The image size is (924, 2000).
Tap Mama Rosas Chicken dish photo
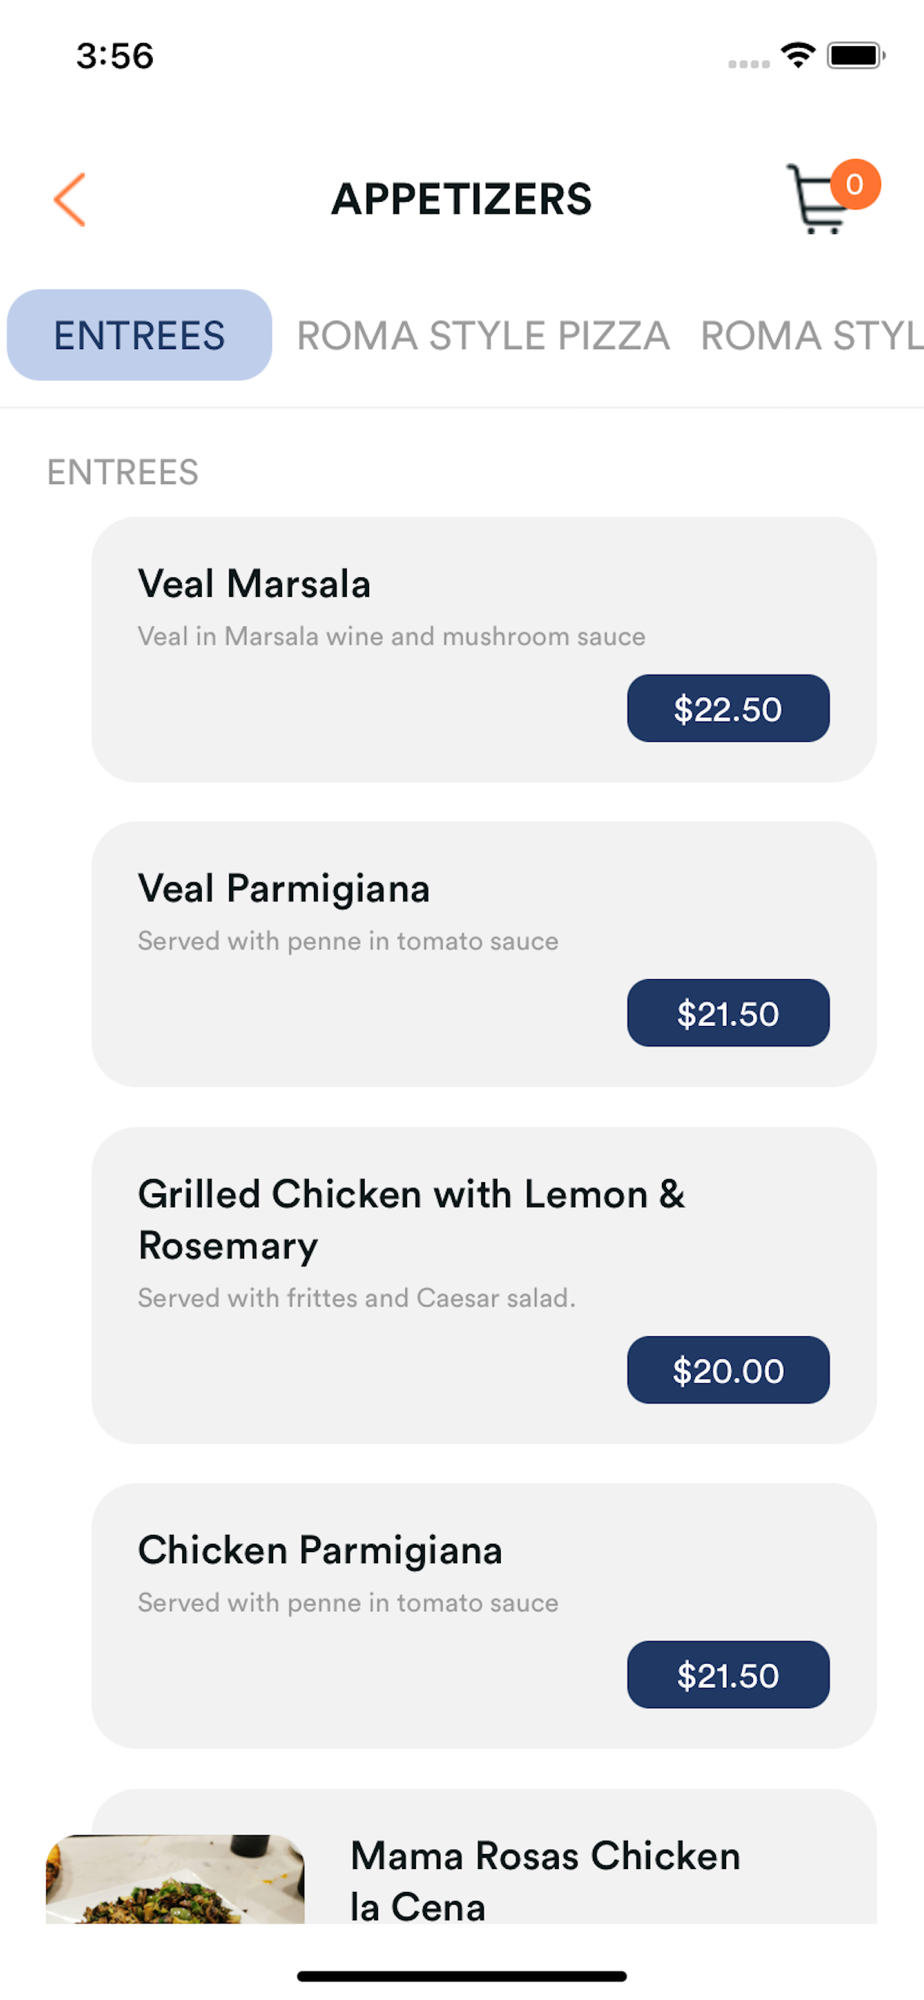pos(175,1879)
